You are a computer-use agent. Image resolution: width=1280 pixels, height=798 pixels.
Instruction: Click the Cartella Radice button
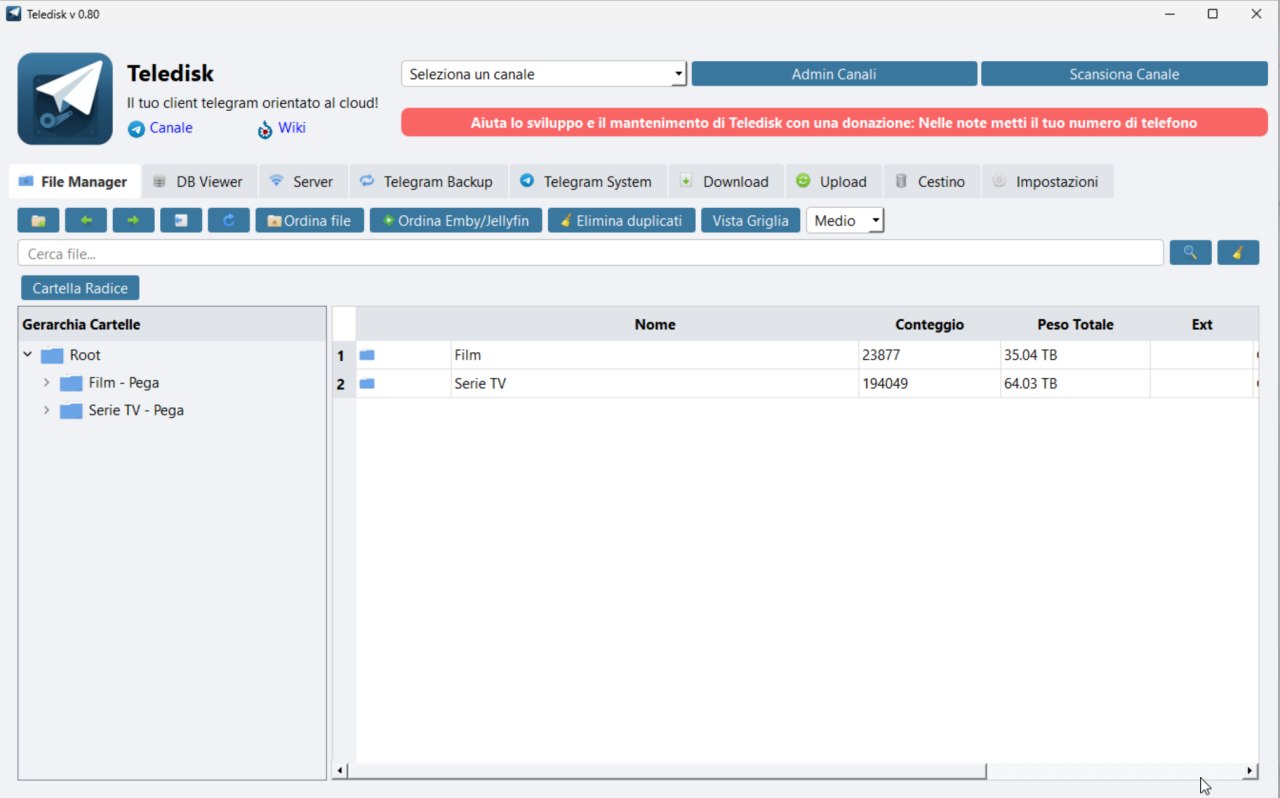coord(80,288)
